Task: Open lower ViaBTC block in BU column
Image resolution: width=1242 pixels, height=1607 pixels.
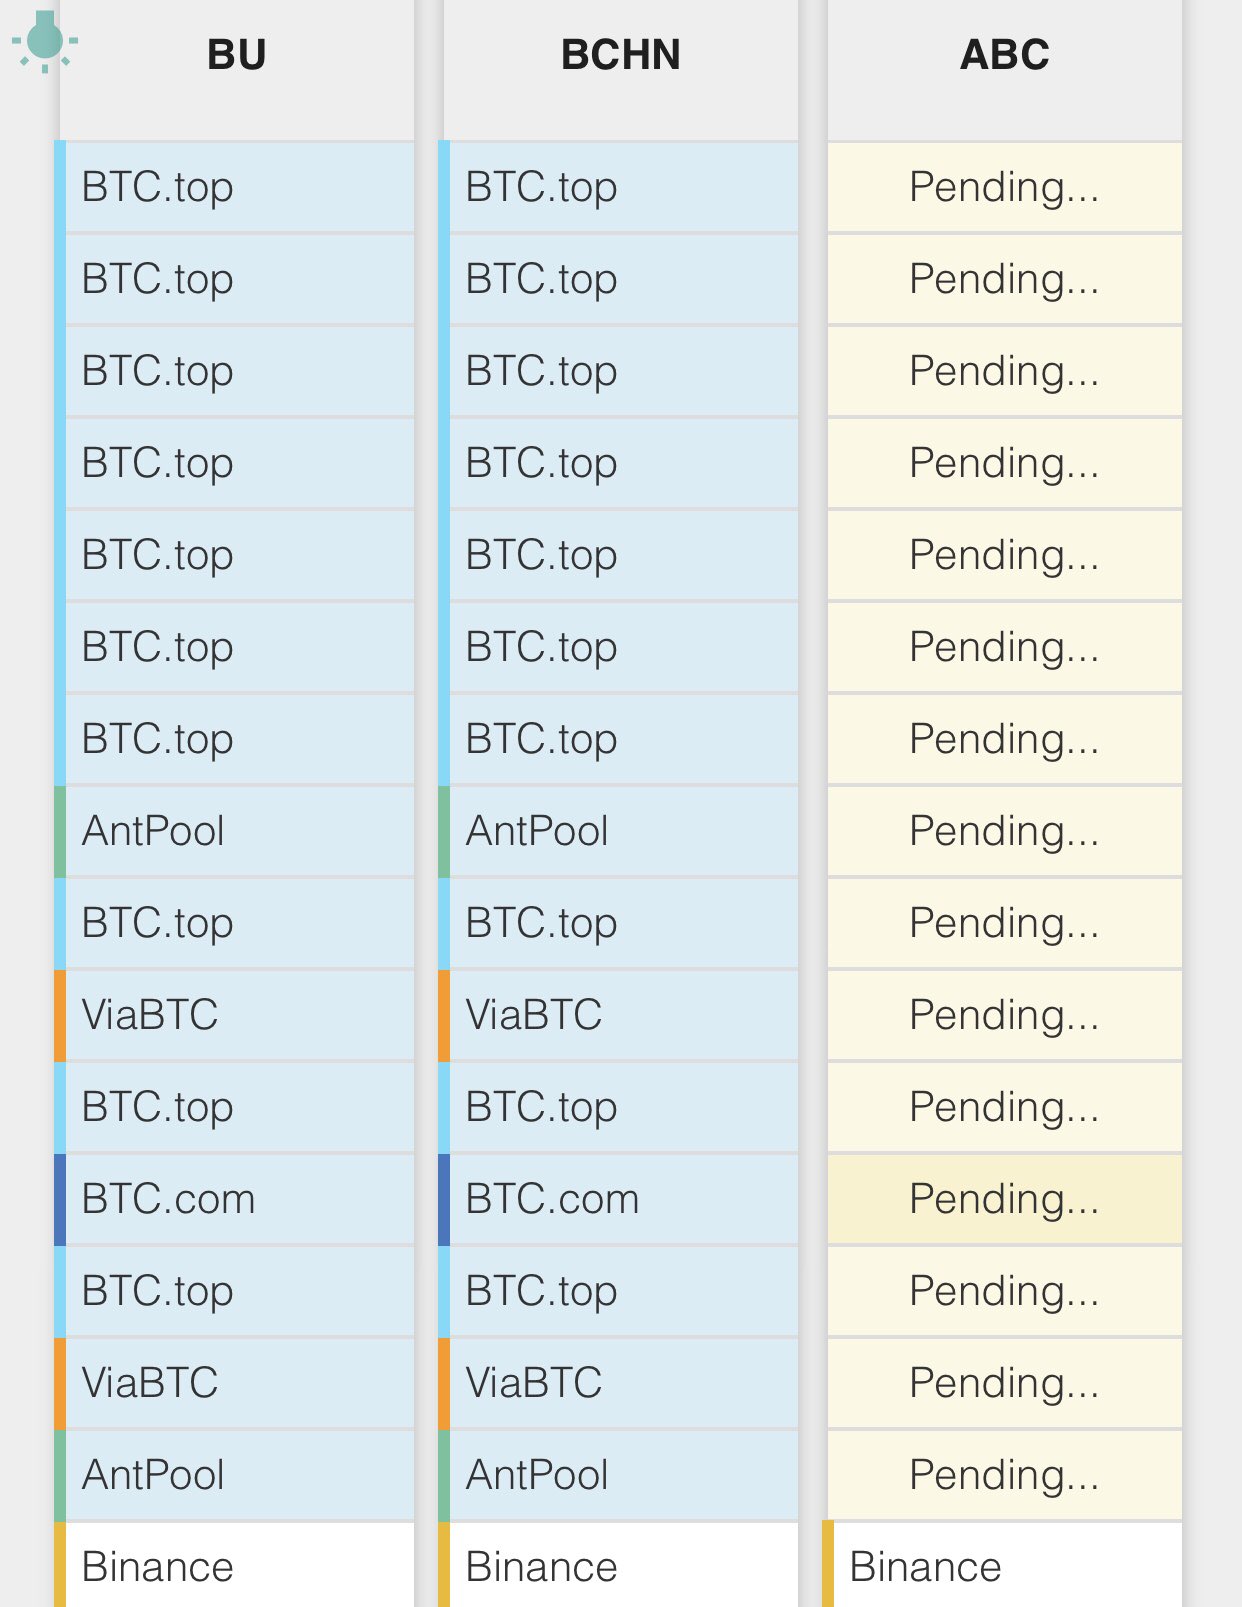Action: [x=235, y=1383]
